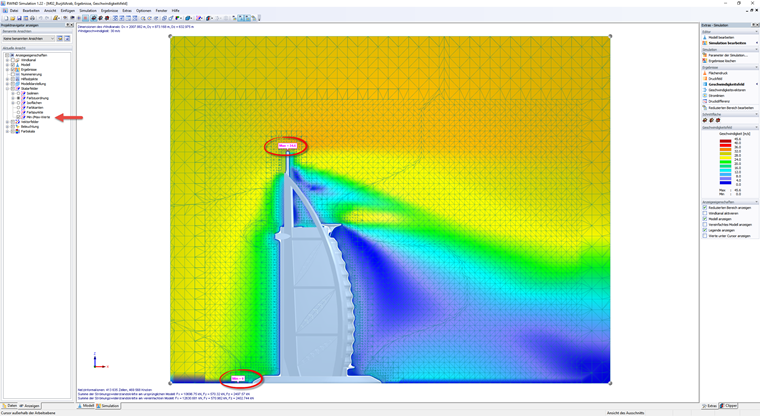This screenshot has height=416, width=760.
Task: Open the Datei menu
Action: [x=14, y=11]
